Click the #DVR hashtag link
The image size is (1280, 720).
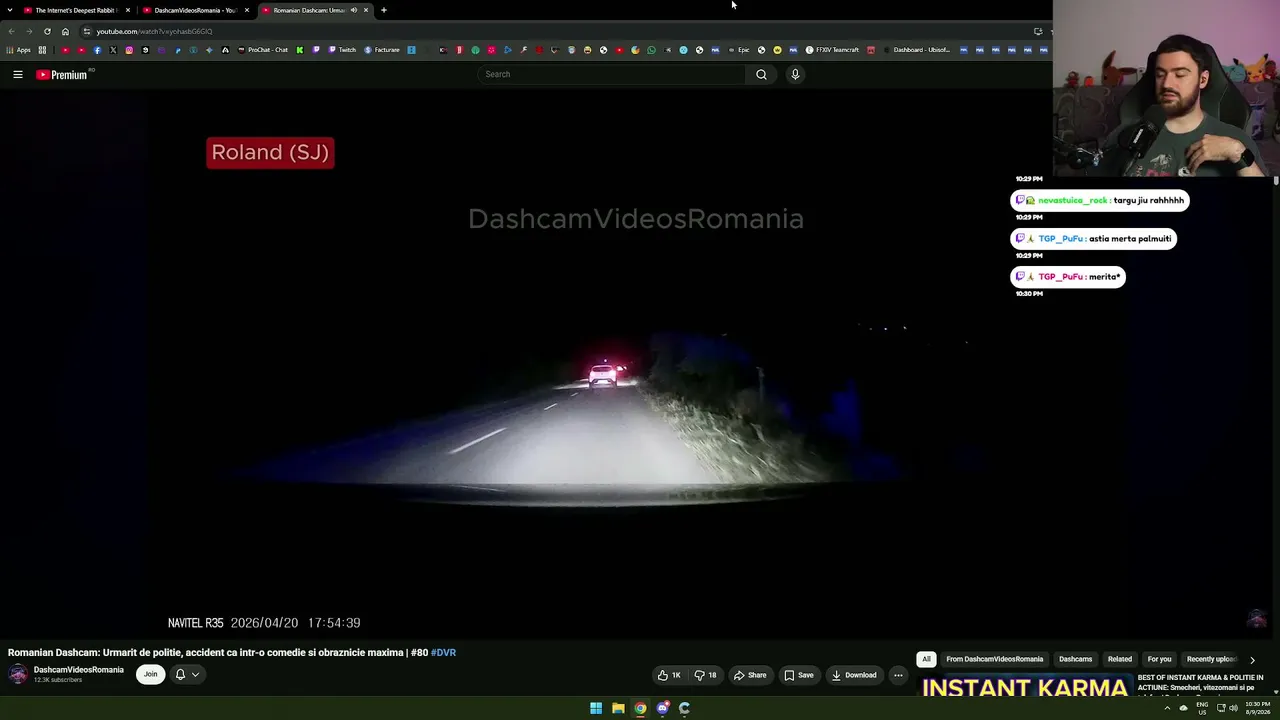click(443, 653)
